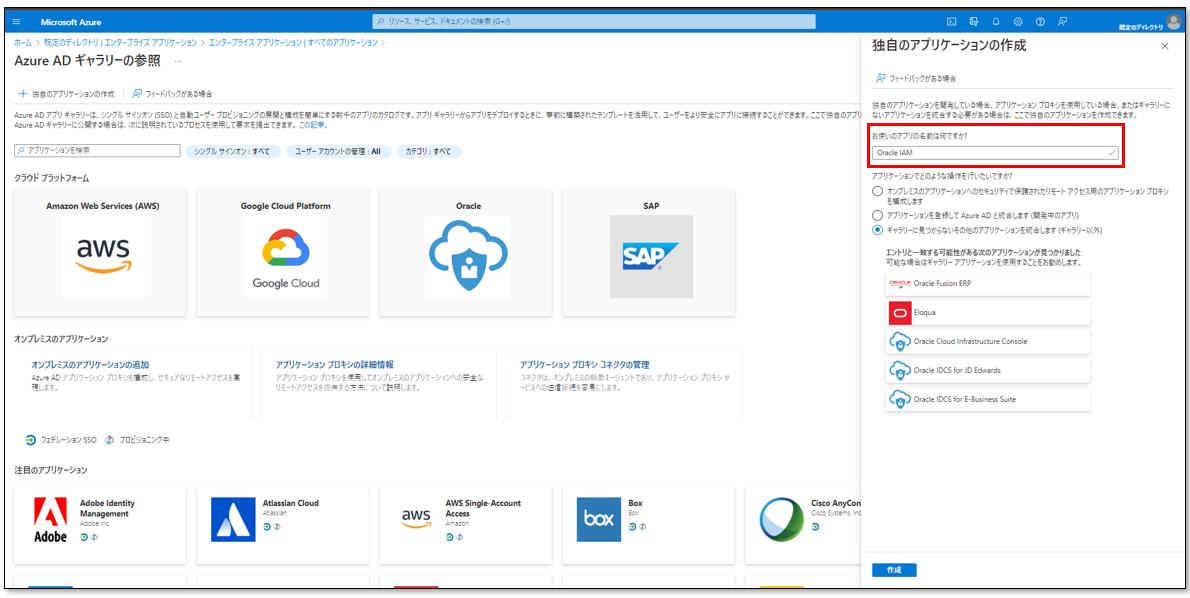
Task: Select the on-premises application proxy radio option
Action: [x=877, y=190]
